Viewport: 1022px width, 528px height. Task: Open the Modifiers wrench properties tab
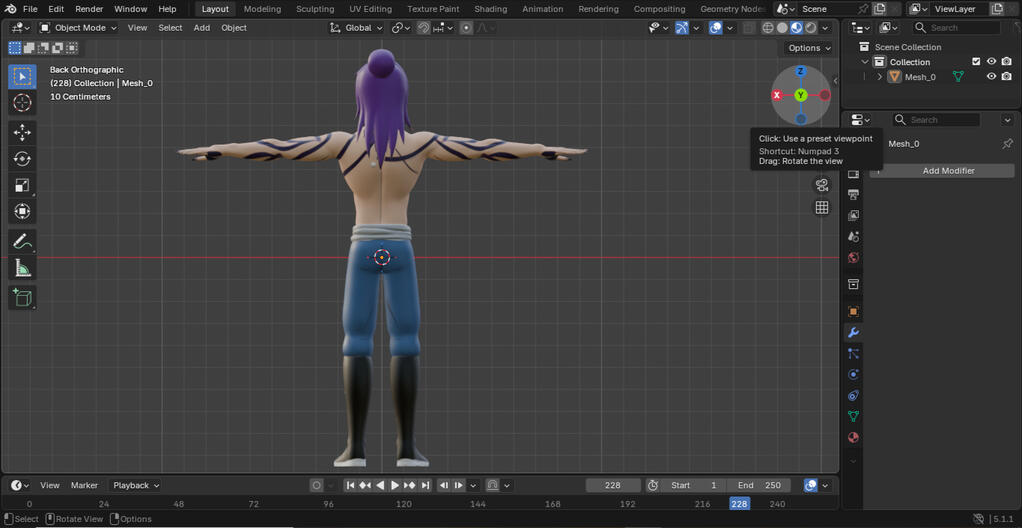click(x=853, y=332)
